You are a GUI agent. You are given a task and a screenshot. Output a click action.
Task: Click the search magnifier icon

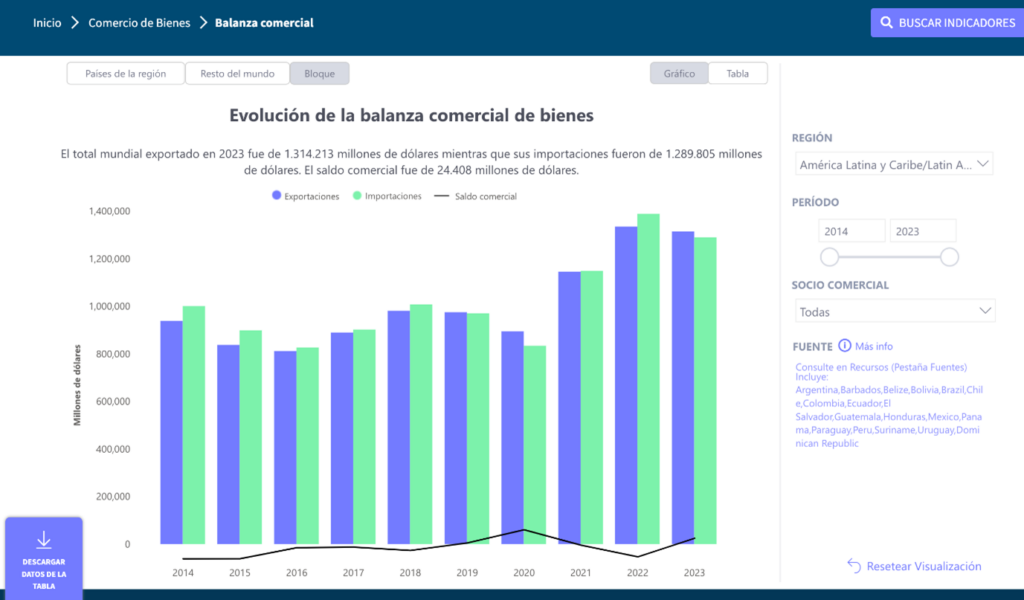pyautogui.click(x=886, y=23)
